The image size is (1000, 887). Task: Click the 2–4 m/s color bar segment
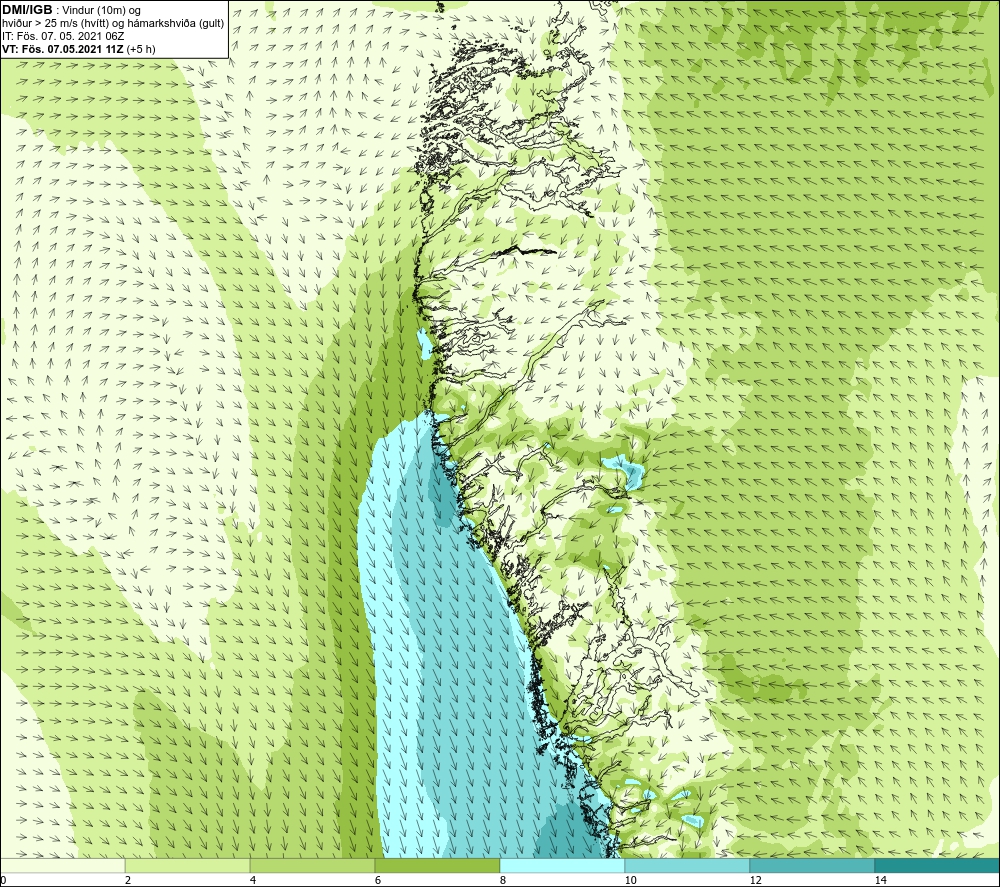[x=188, y=865]
